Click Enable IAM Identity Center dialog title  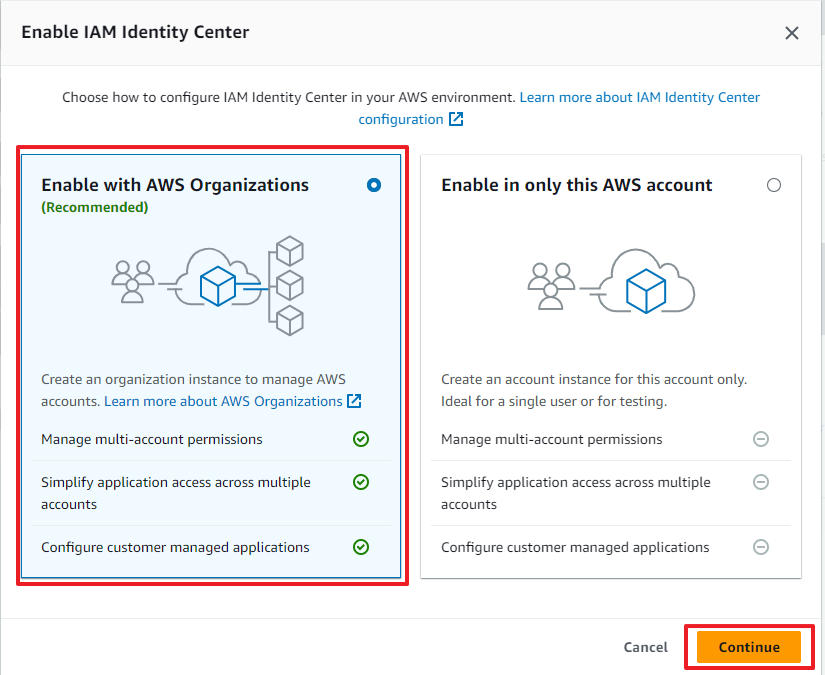pos(135,32)
